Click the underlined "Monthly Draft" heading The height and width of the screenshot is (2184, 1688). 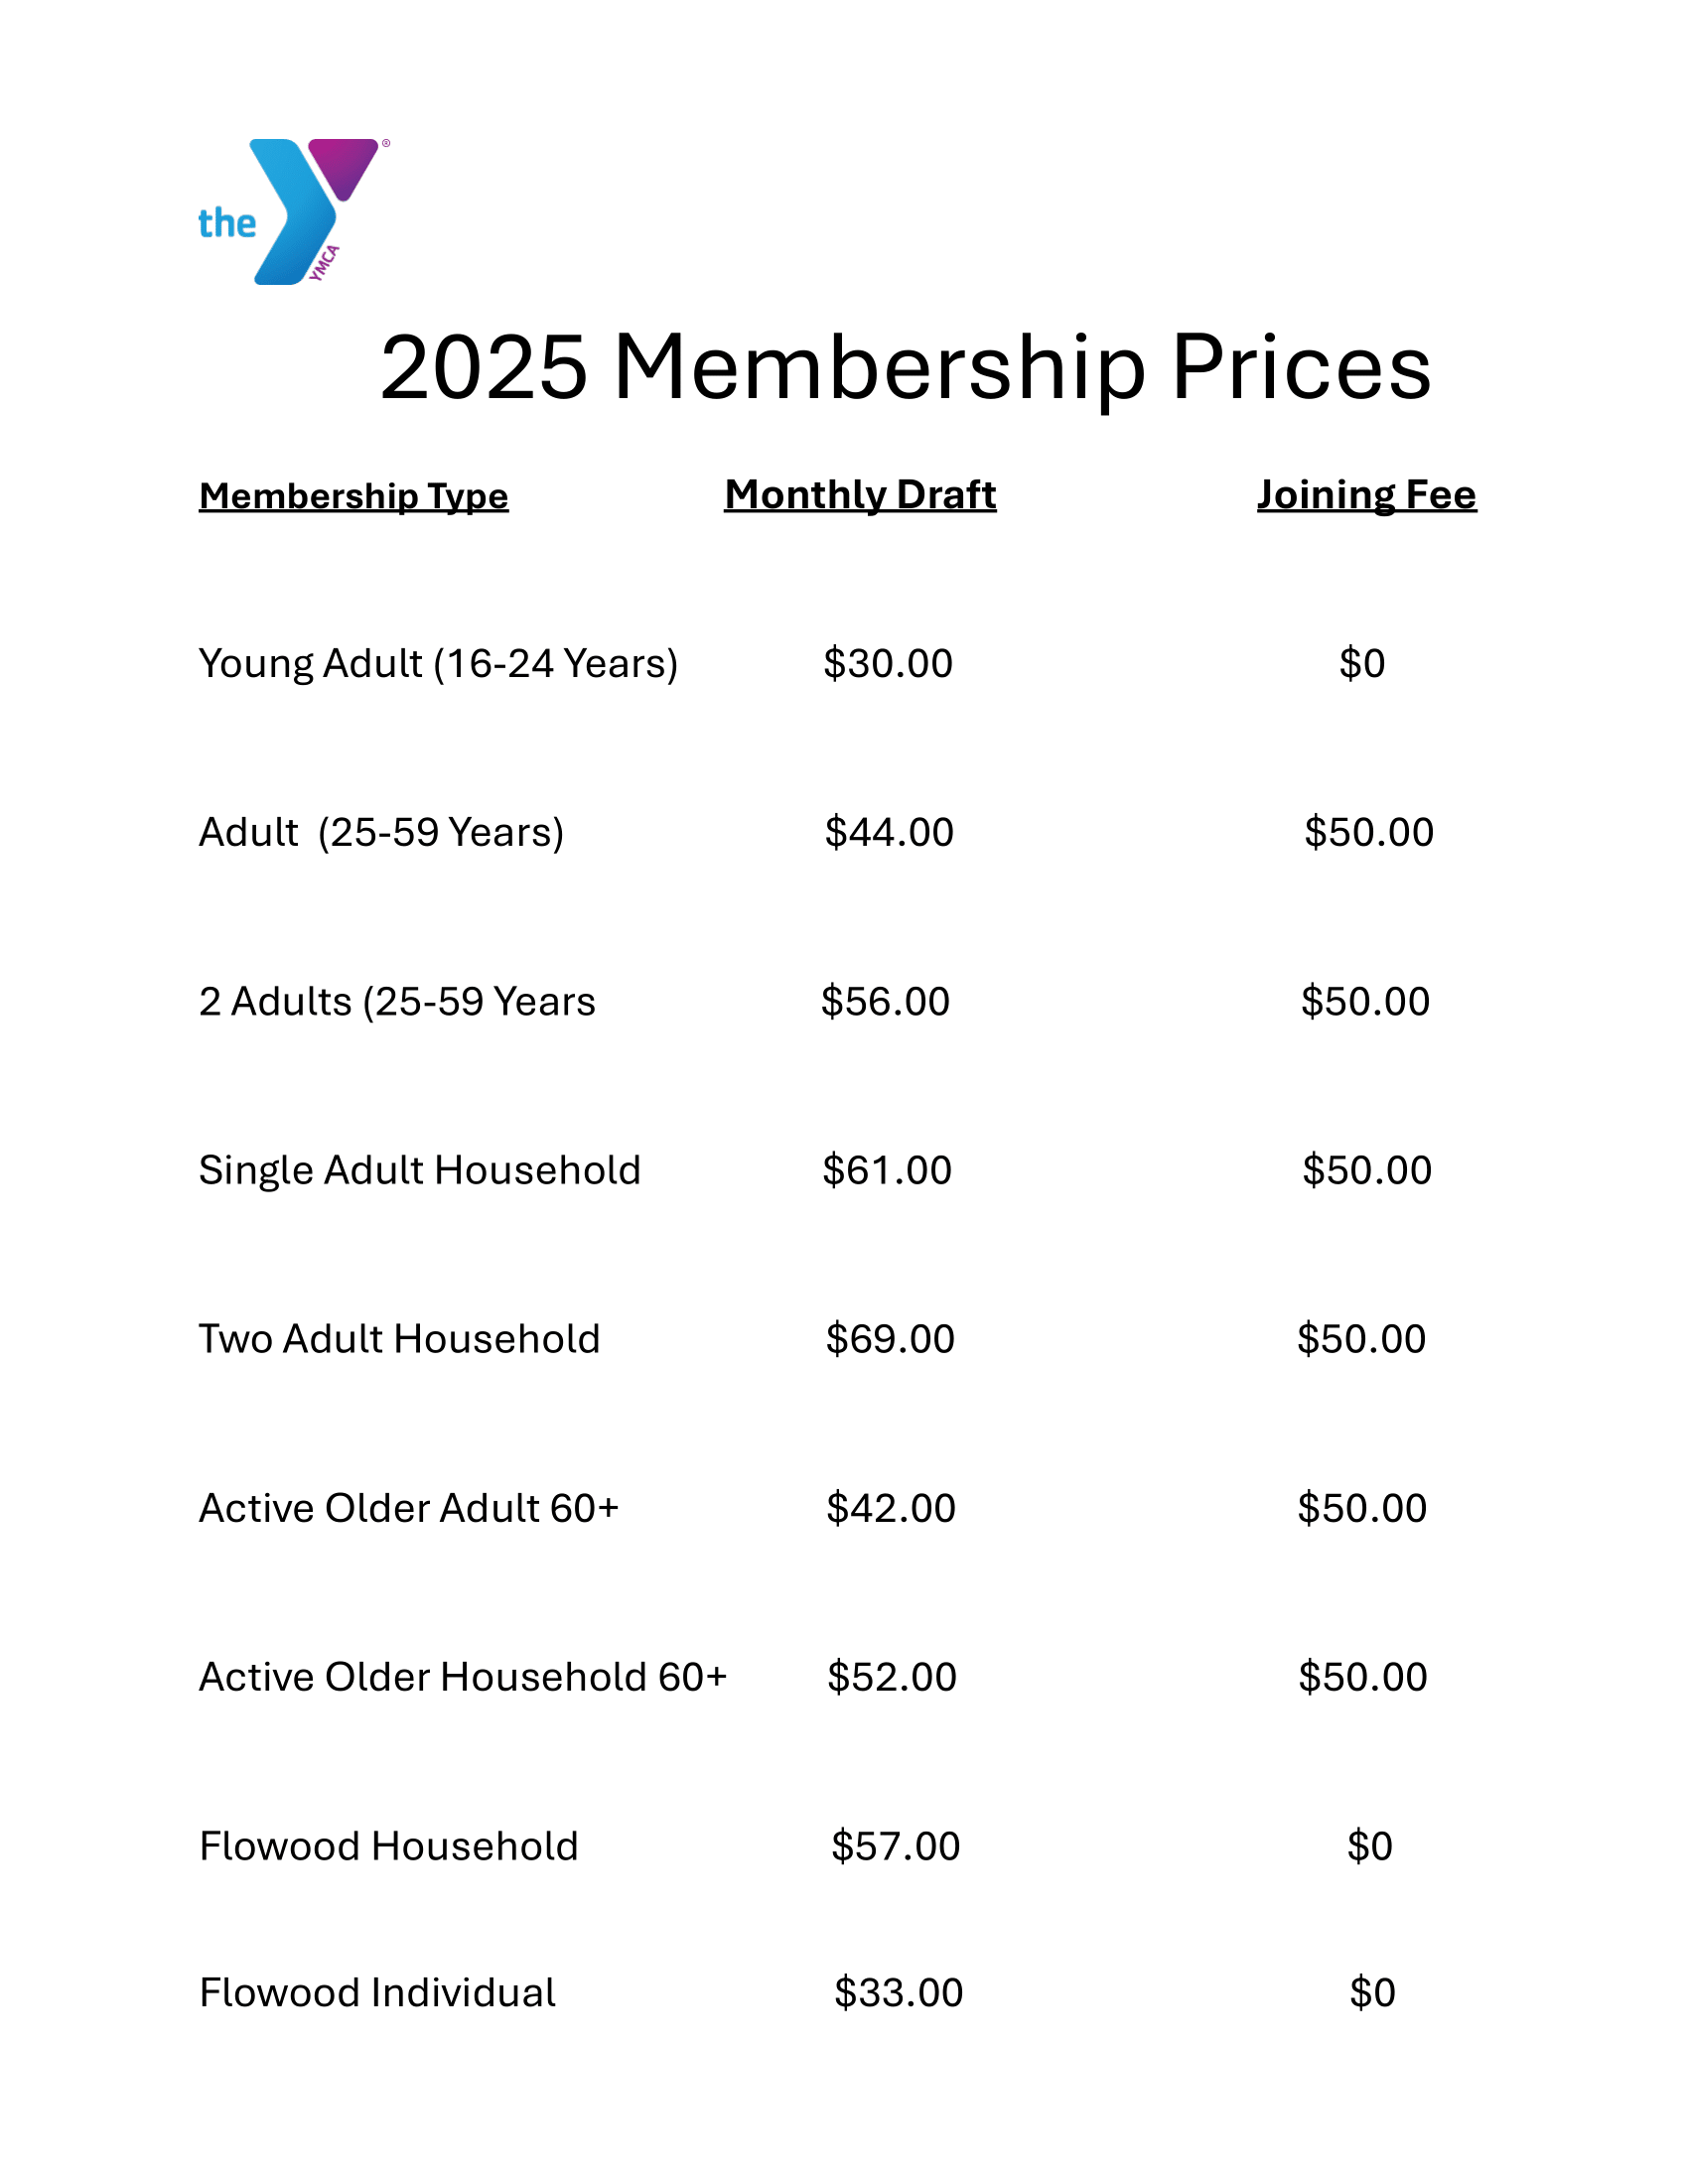(x=860, y=495)
